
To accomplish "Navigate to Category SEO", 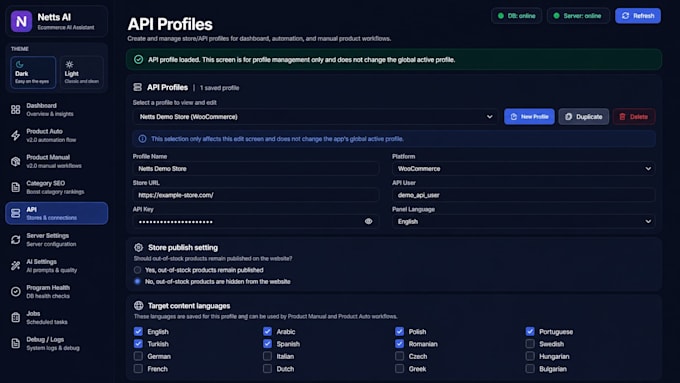I will 57,187.
